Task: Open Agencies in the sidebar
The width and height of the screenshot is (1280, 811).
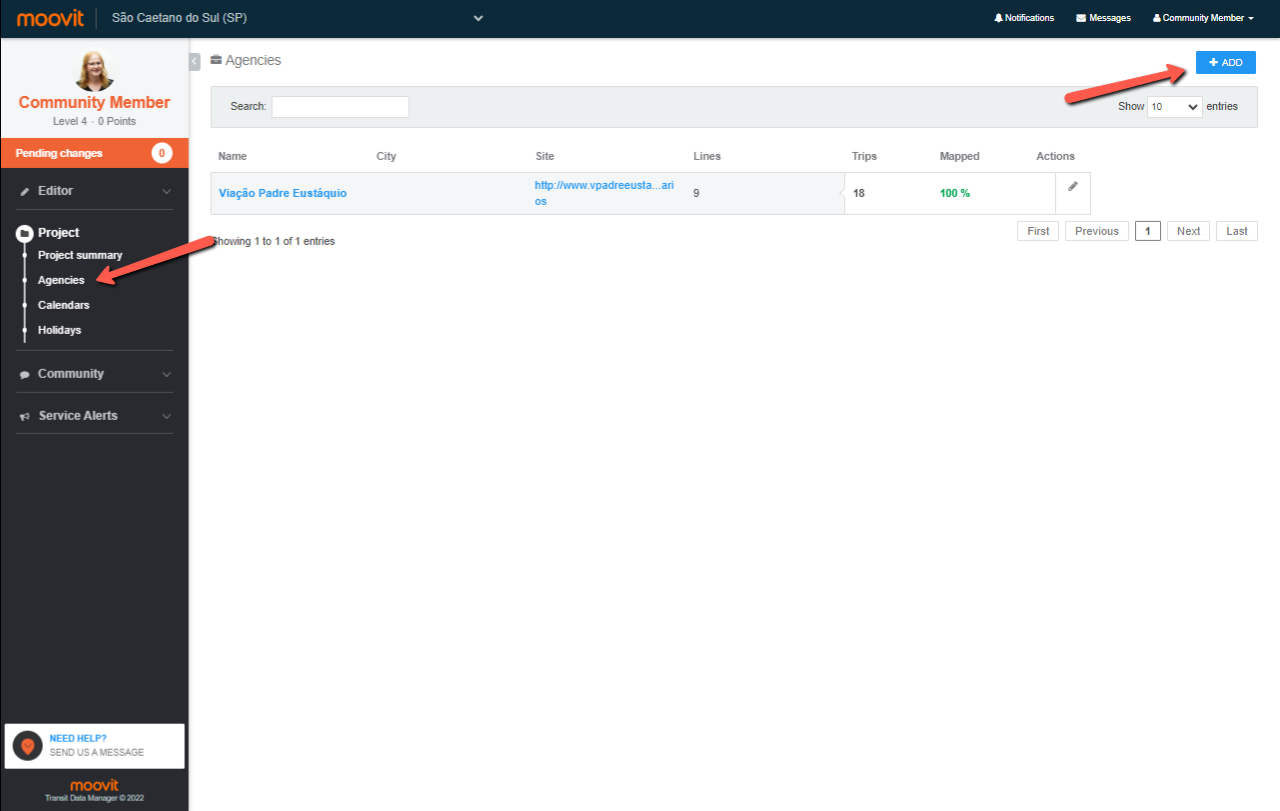Action: [61, 280]
